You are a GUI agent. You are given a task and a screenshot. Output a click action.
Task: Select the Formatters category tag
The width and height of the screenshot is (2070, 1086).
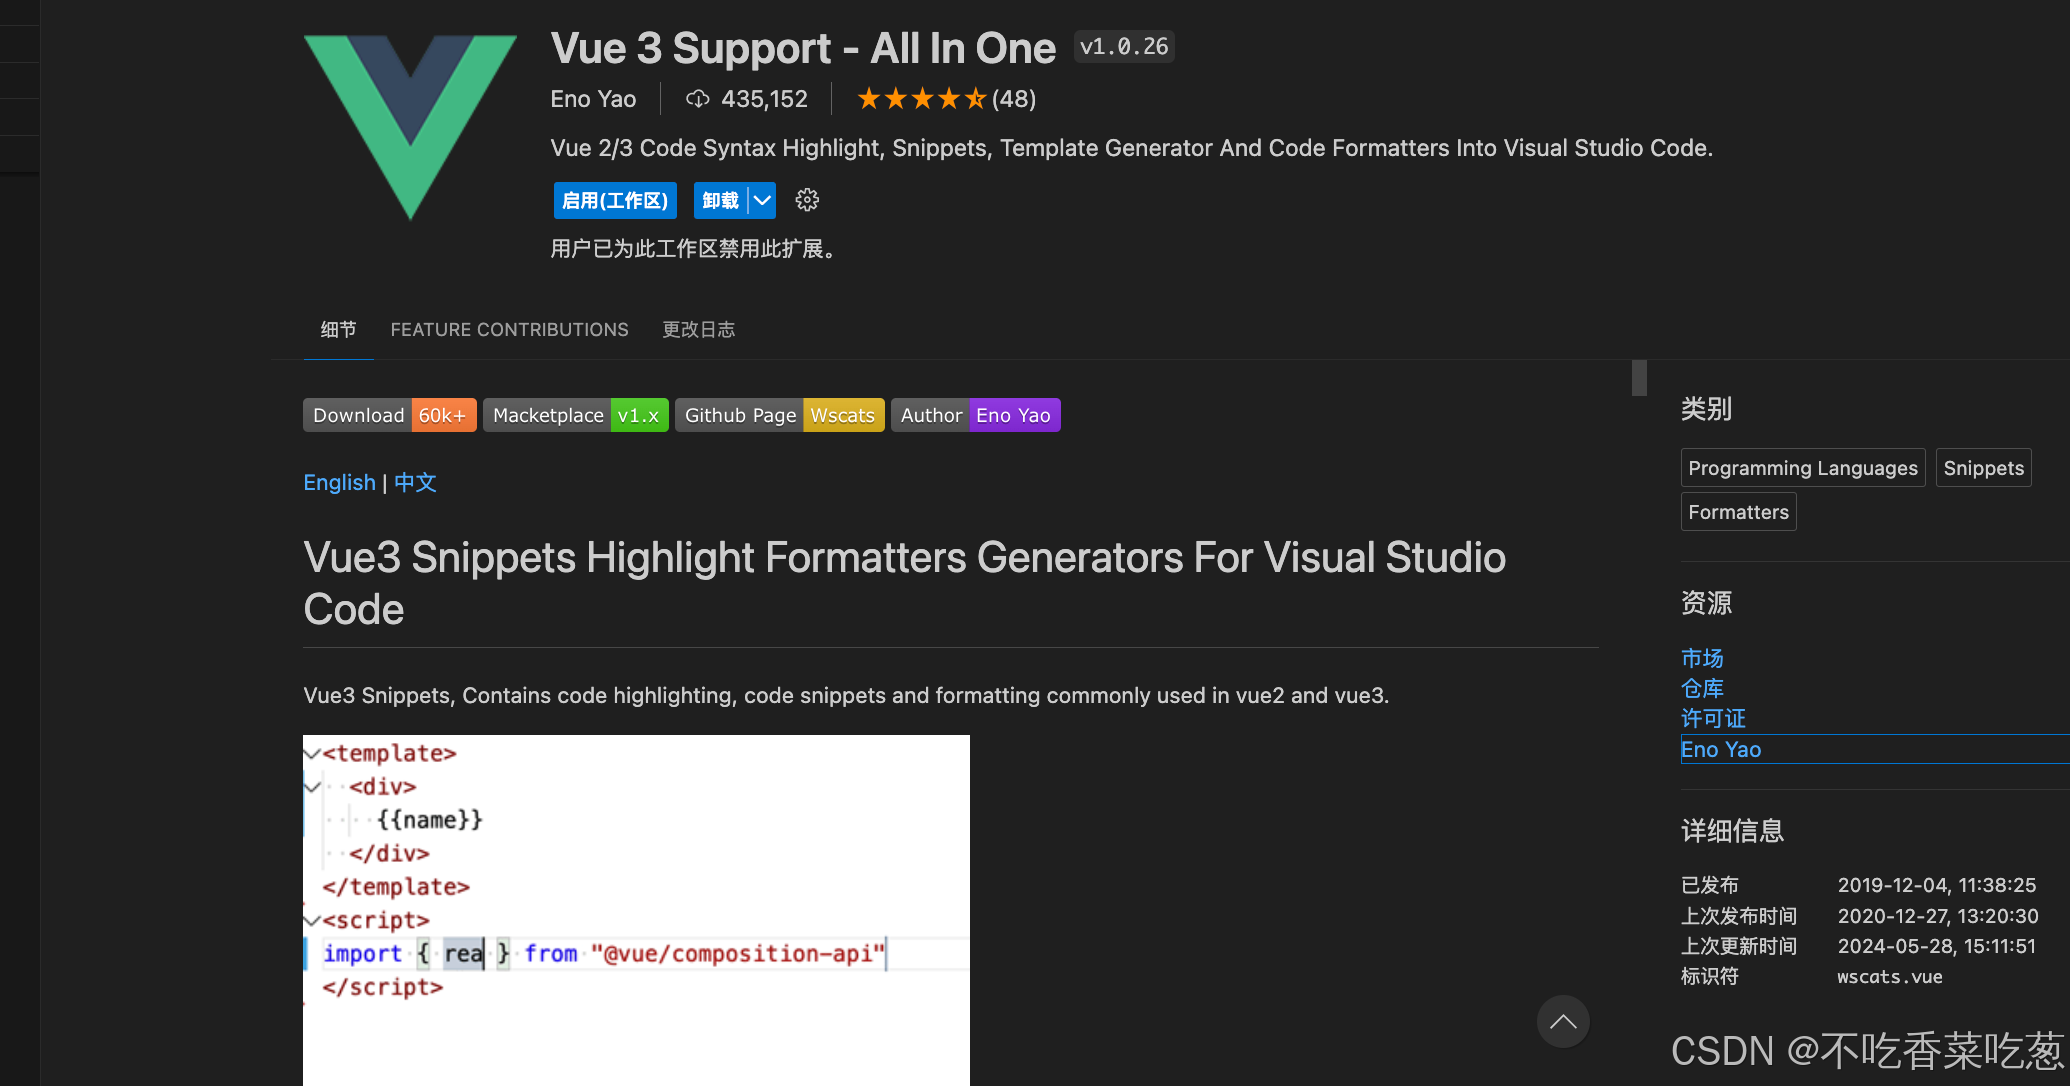point(1739,512)
